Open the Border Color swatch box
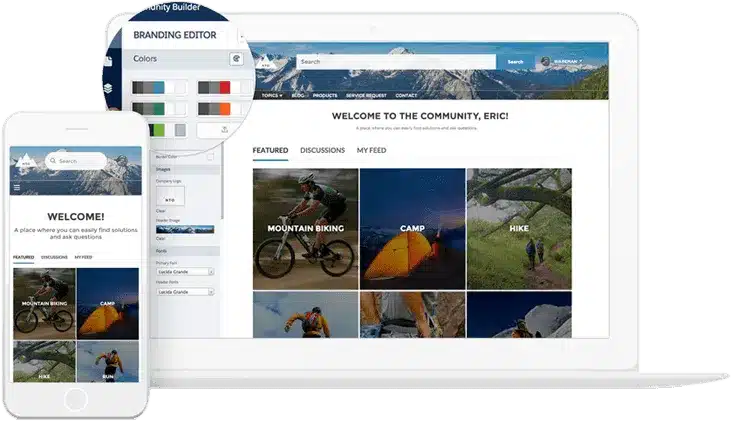Screen dimensions: 732x421 tap(211, 157)
